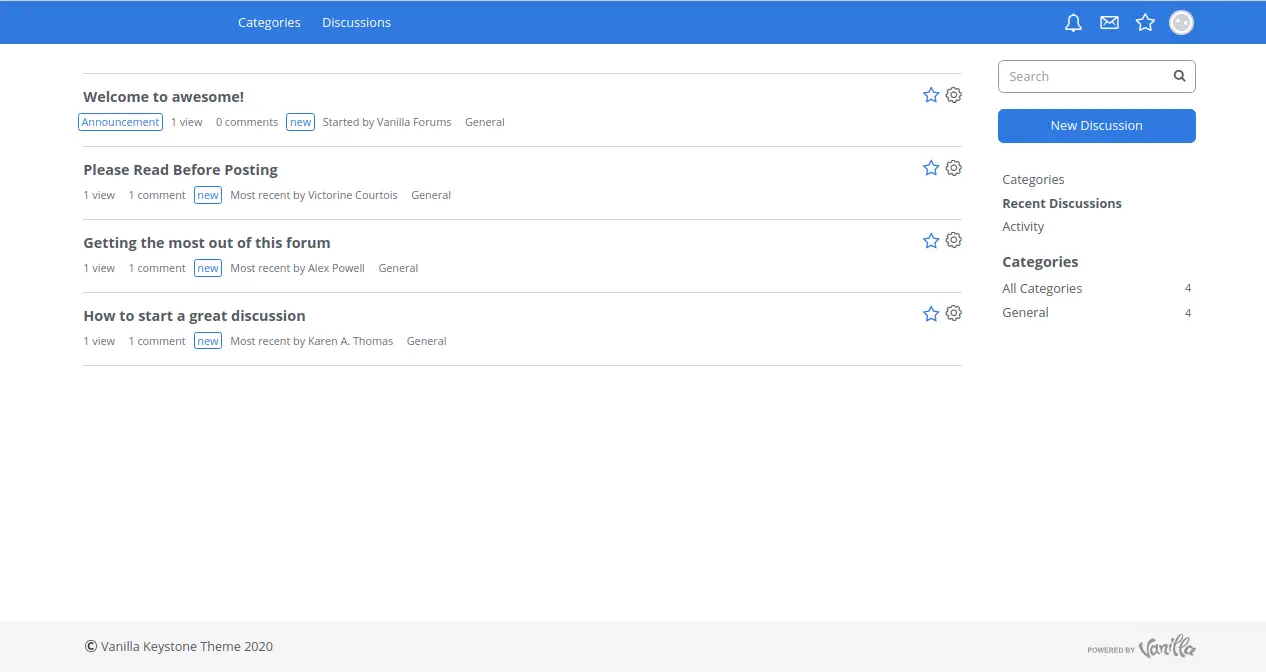Image resolution: width=1266 pixels, height=672 pixels.
Task: Open options gear for Welcome to awesome!
Action: coord(953,95)
